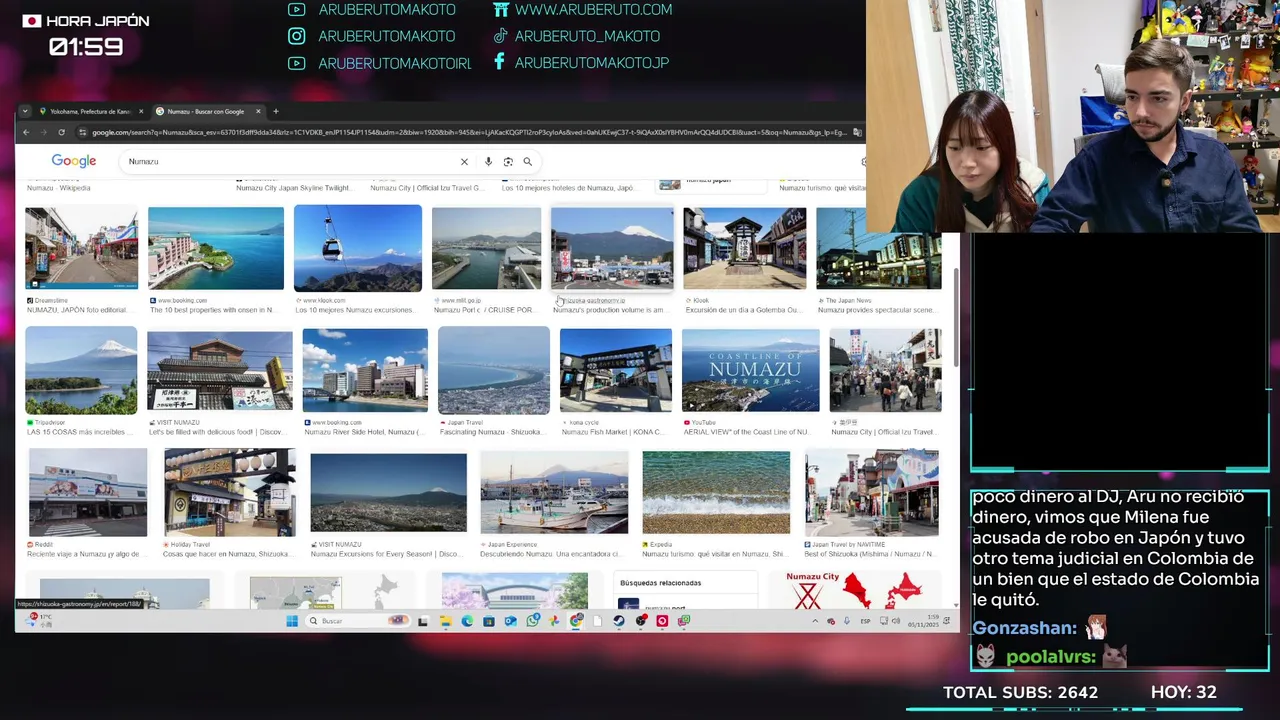Open Klook cable car image
The height and width of the screenshot is (720, 1280).
(x=358, y=247)
